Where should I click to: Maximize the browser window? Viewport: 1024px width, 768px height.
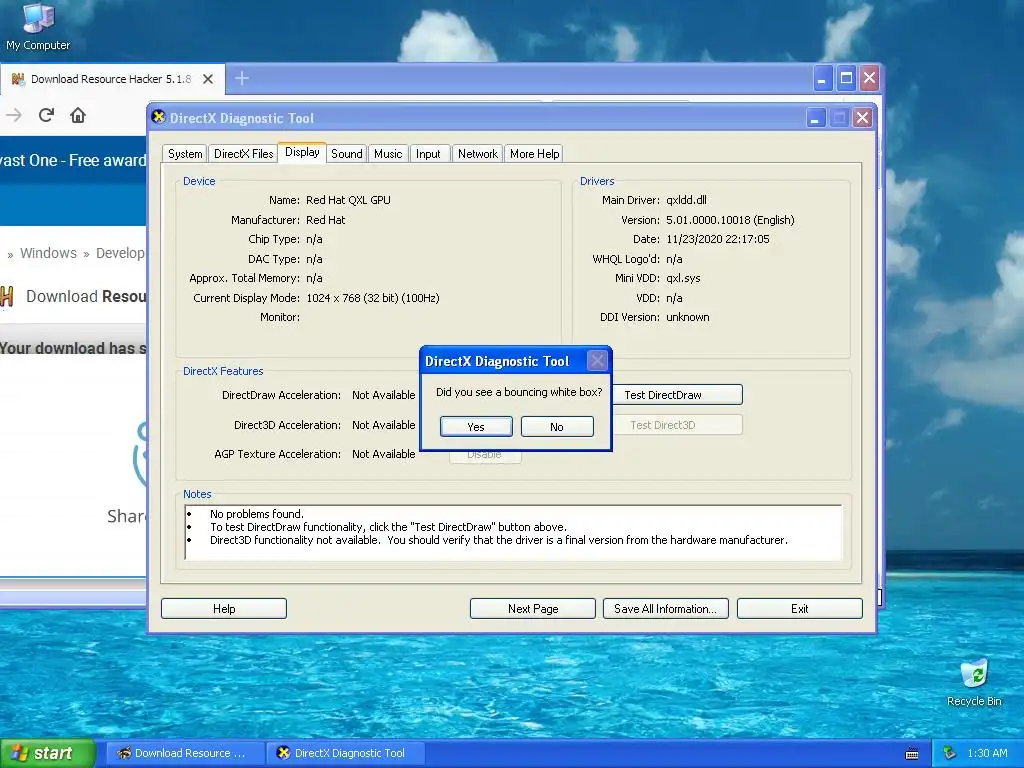coord(846,78)
